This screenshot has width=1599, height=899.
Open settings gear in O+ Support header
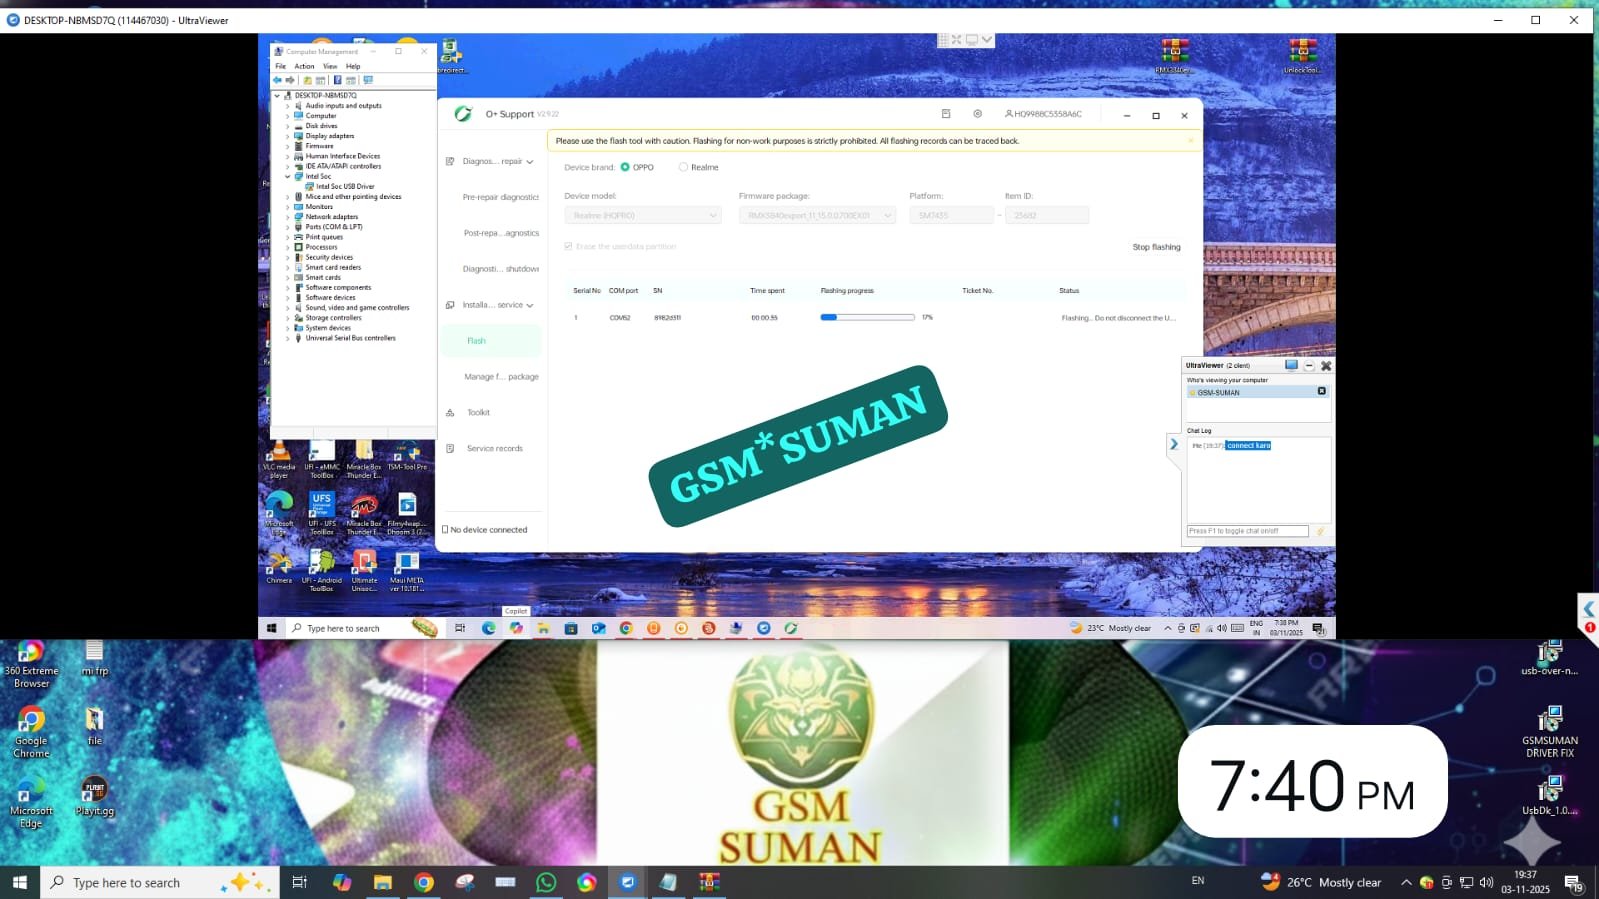point(977,114)
